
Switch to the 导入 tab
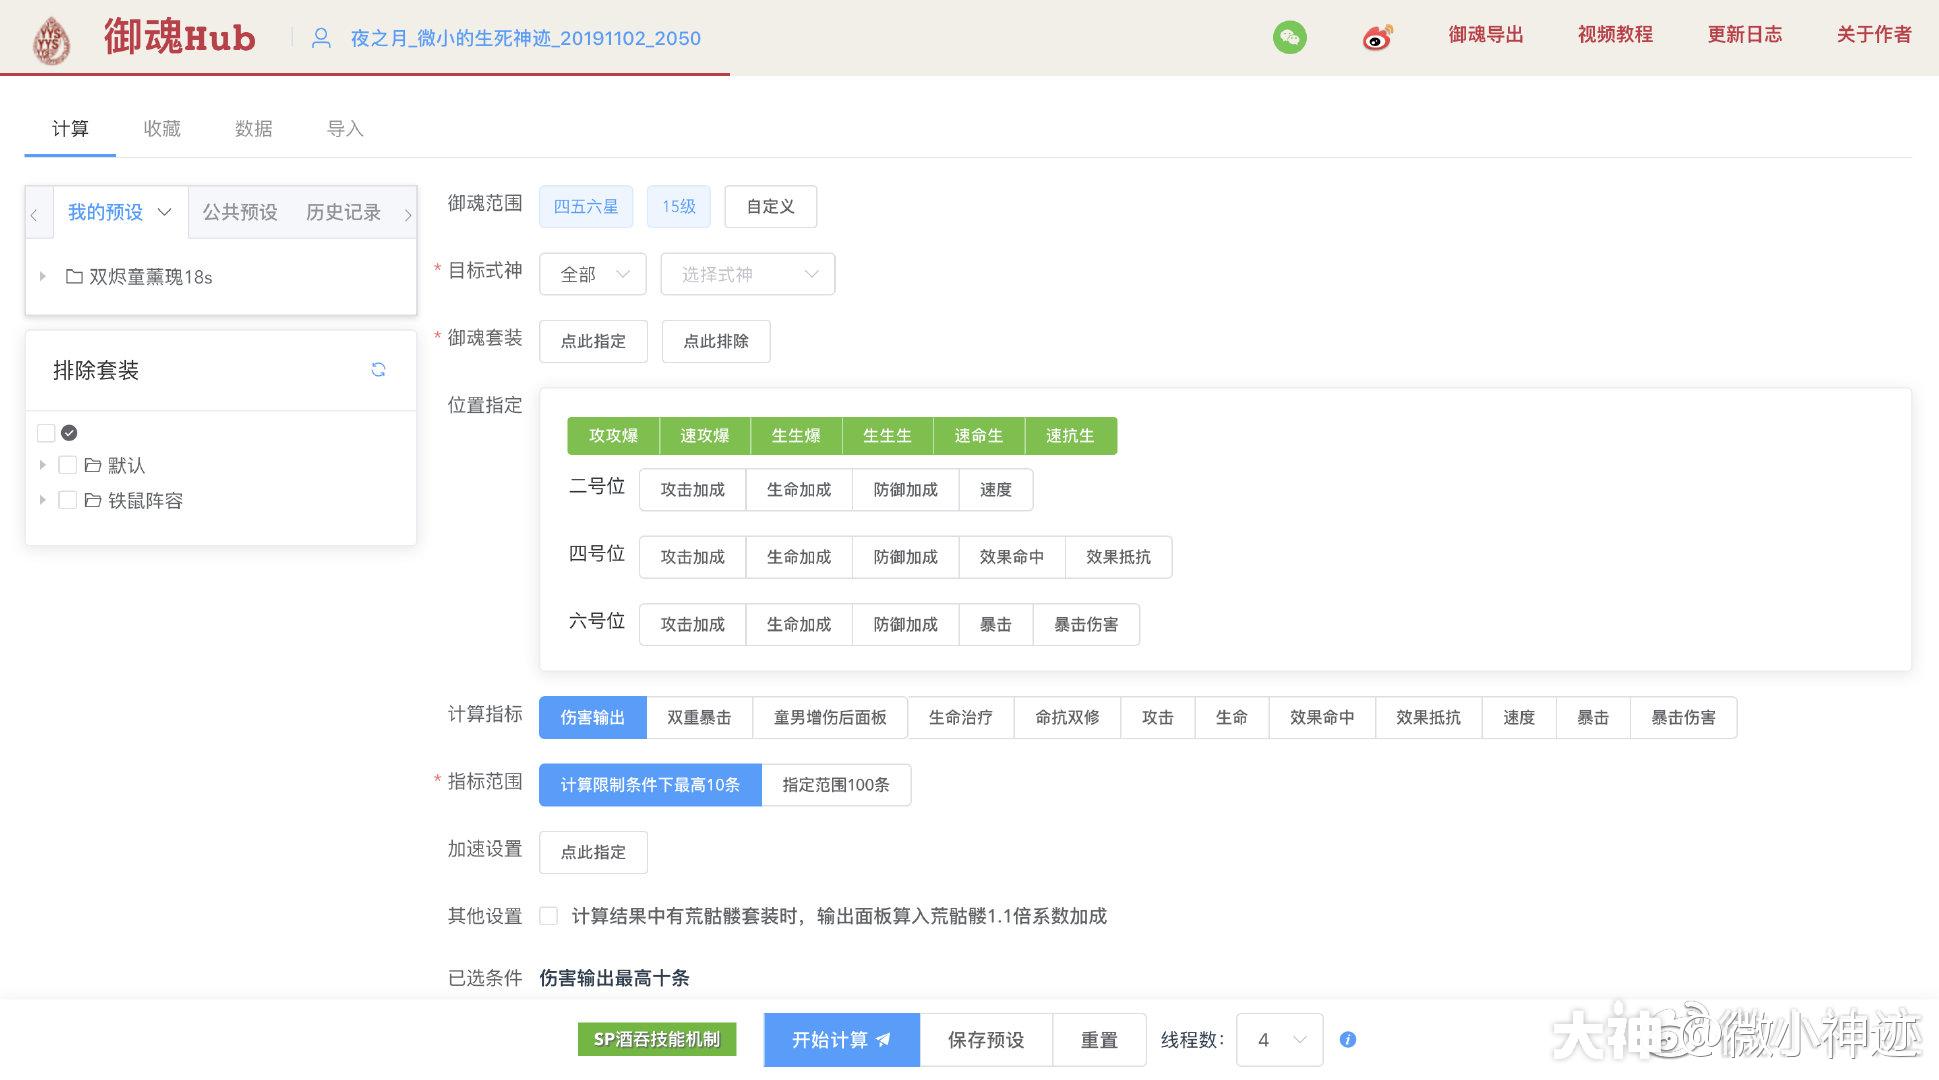pyautogui.click(x=345, y=129)
